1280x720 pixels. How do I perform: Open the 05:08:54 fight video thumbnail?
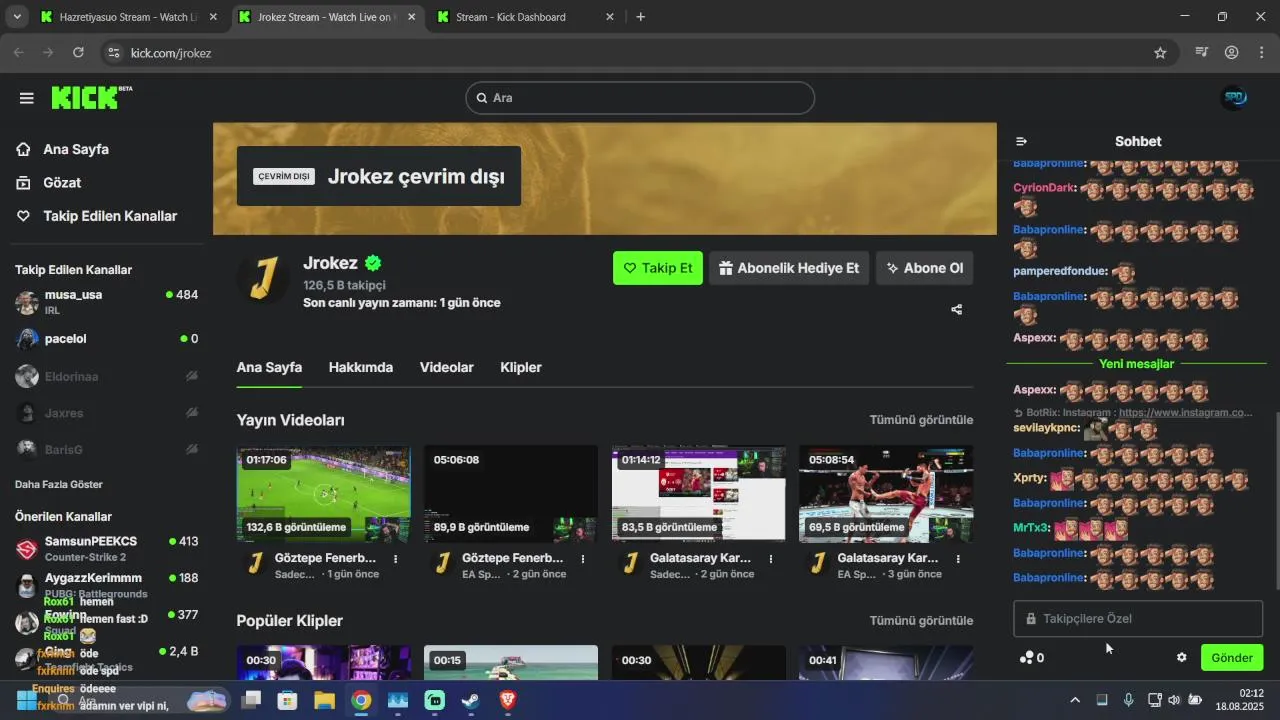click(x=886, y=494)
